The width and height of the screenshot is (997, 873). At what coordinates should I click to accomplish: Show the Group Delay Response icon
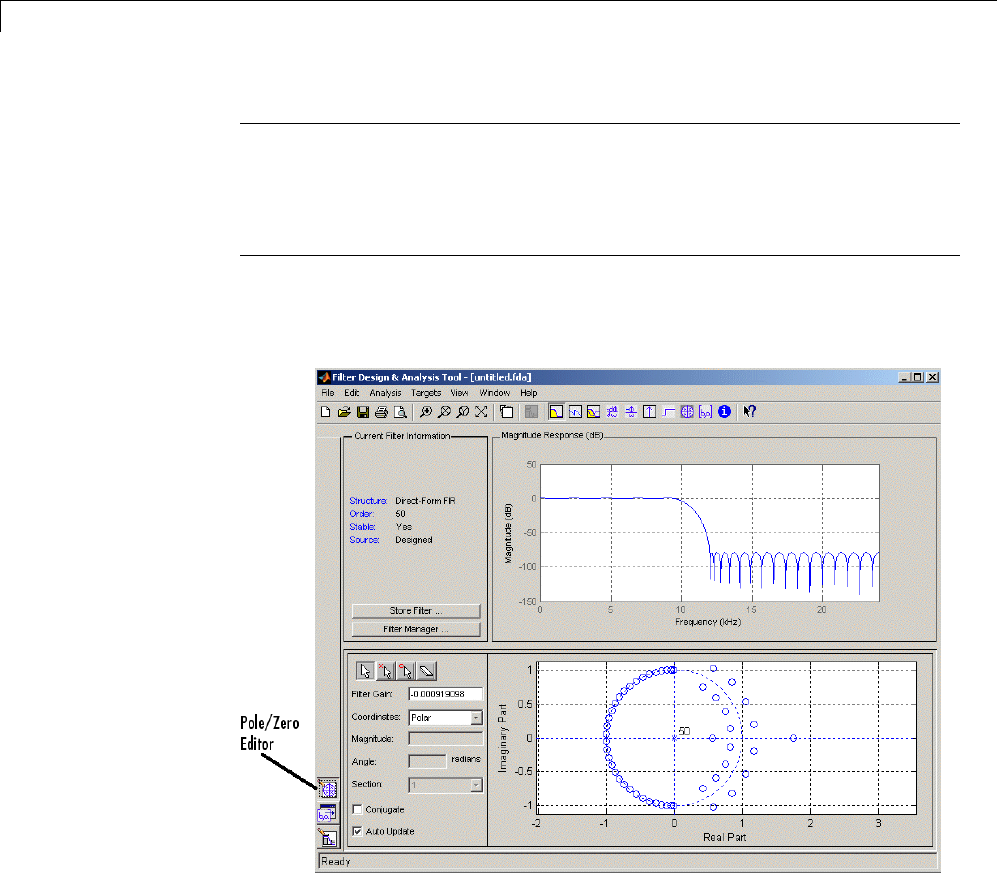(612, 412)
